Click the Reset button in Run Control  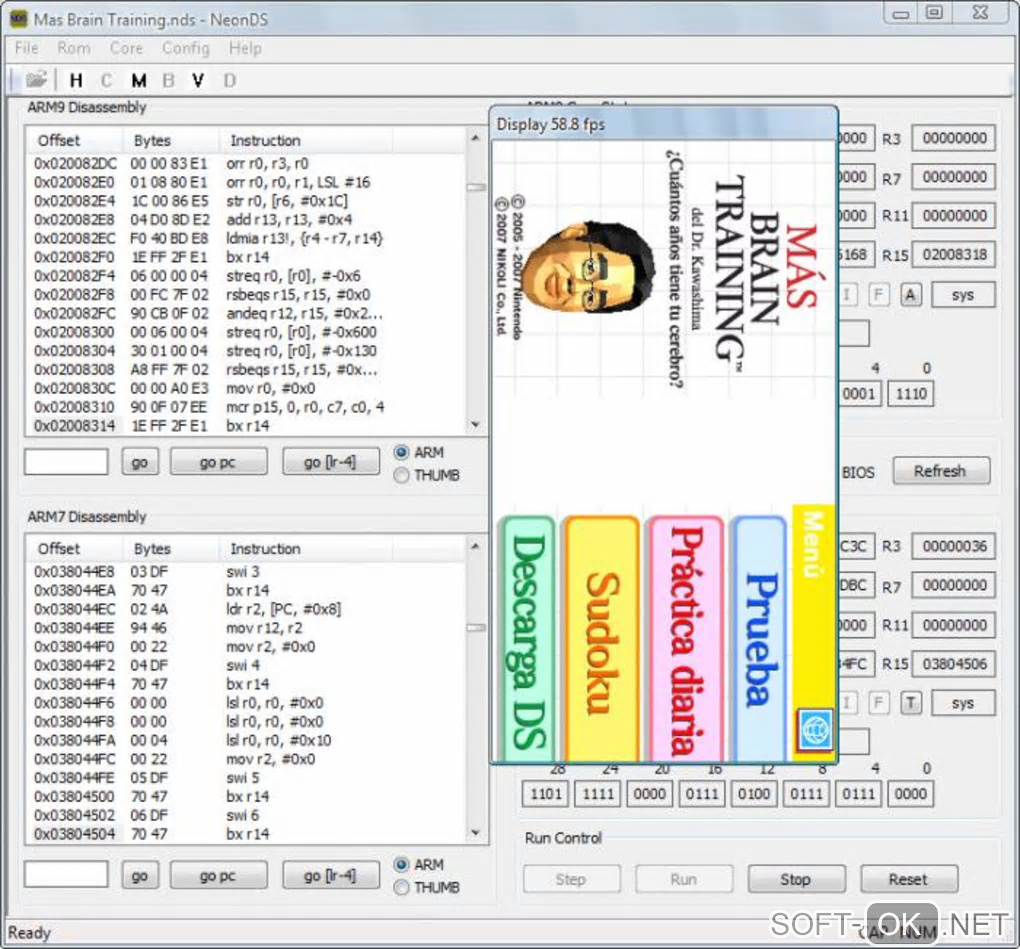point(909,879)
